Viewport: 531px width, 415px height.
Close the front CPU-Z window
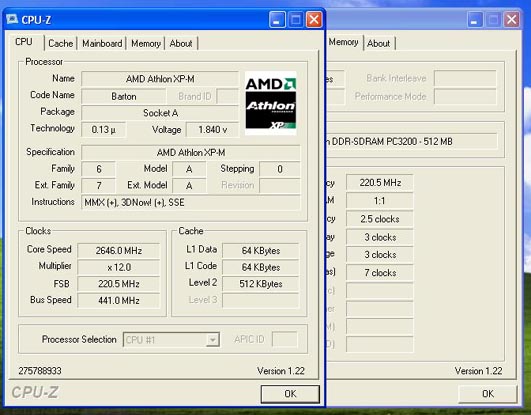click(314, 20)
